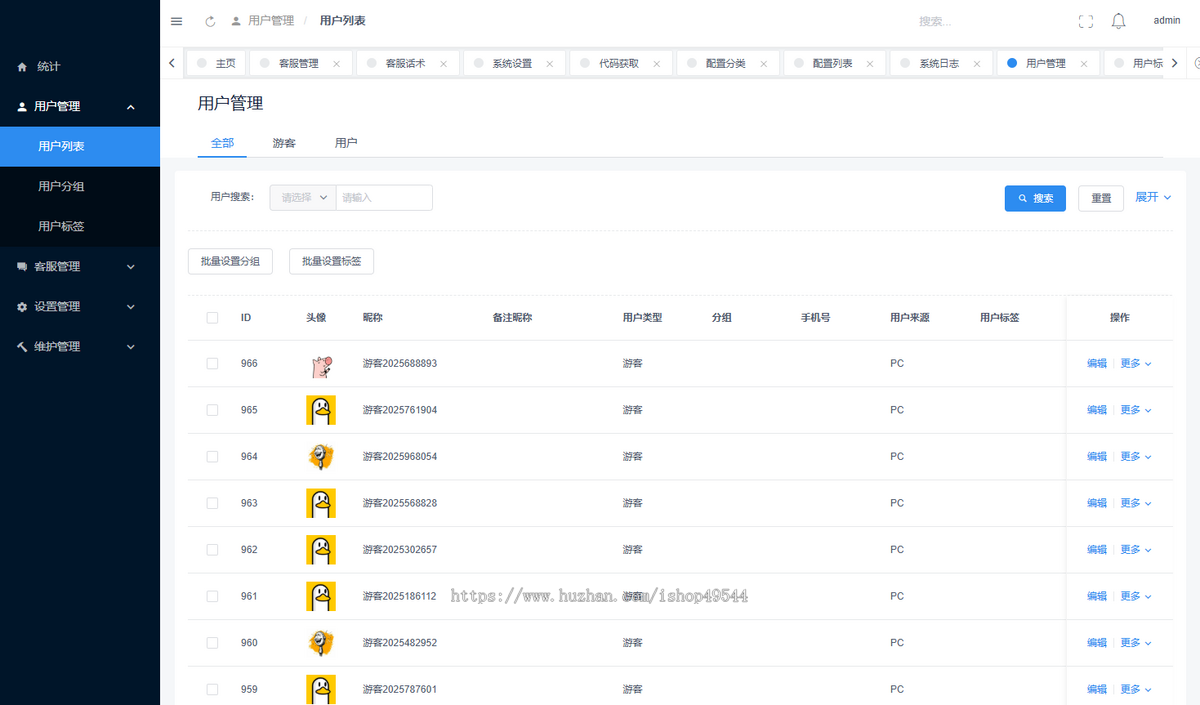Click avatar of user 965

pyautogui.click(x=320, y=410)
